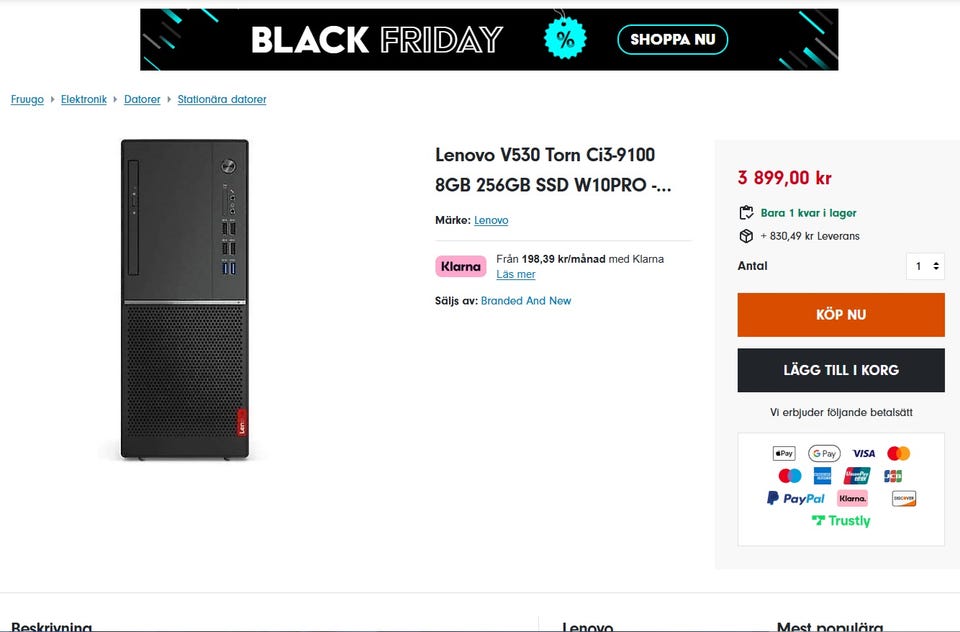Click the Visa card logo
Screen dimensions: 960x632
click(x=863, y=453)
